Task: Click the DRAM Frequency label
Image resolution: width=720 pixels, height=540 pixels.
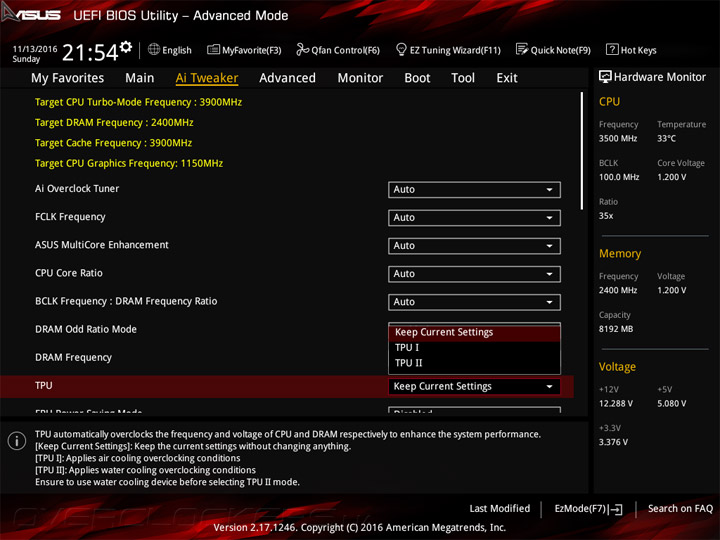Action: (x=73, y=358)
